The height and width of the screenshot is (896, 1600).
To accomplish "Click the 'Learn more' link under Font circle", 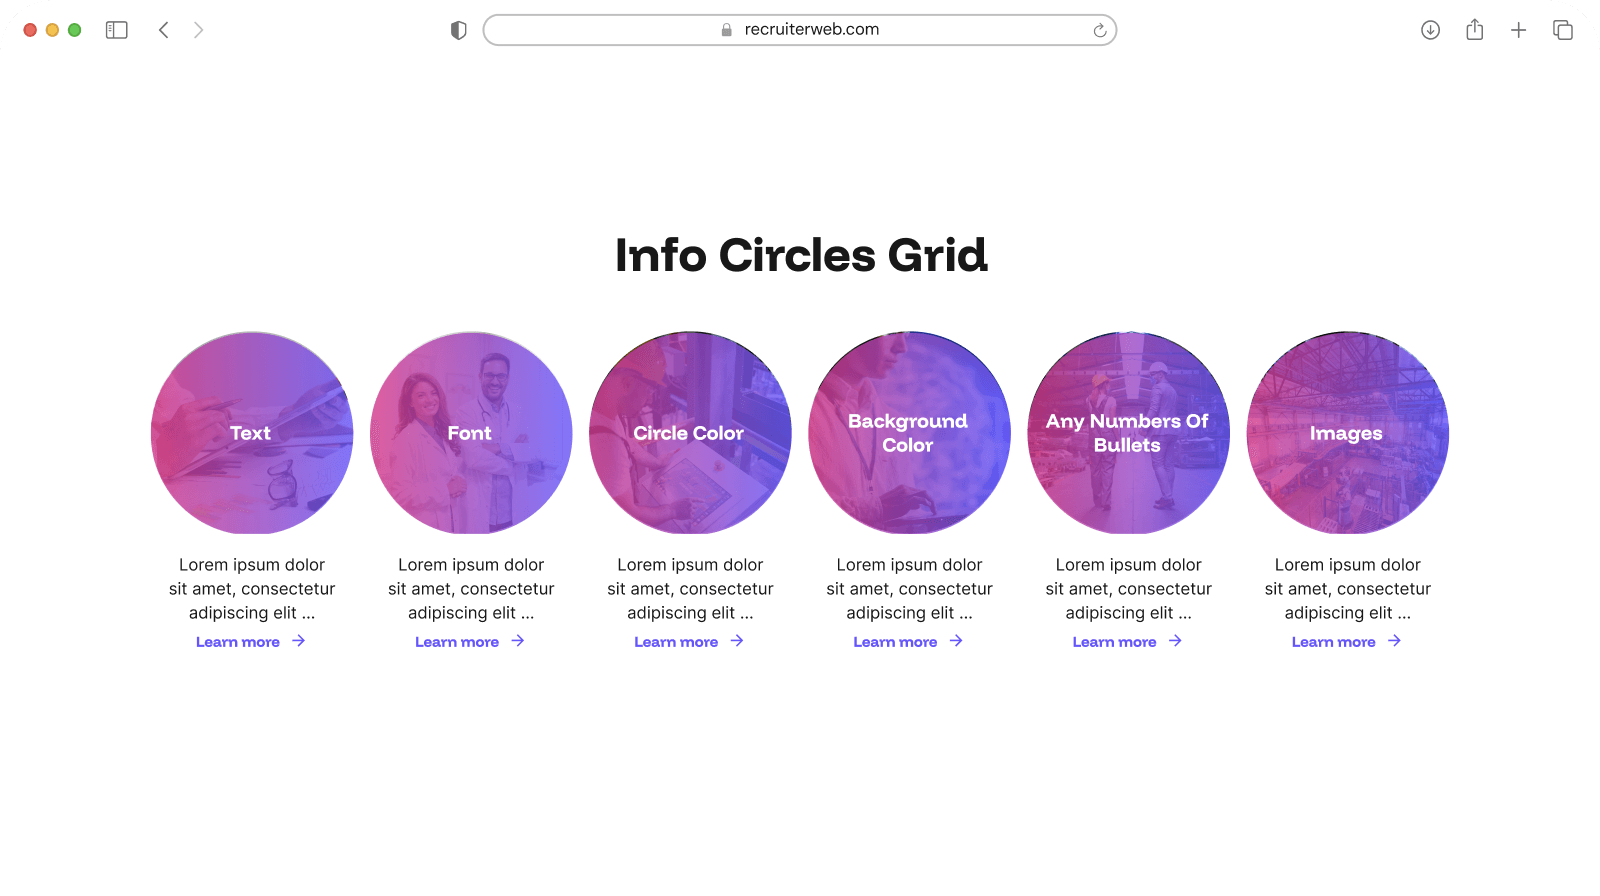I will pos(457,641).
